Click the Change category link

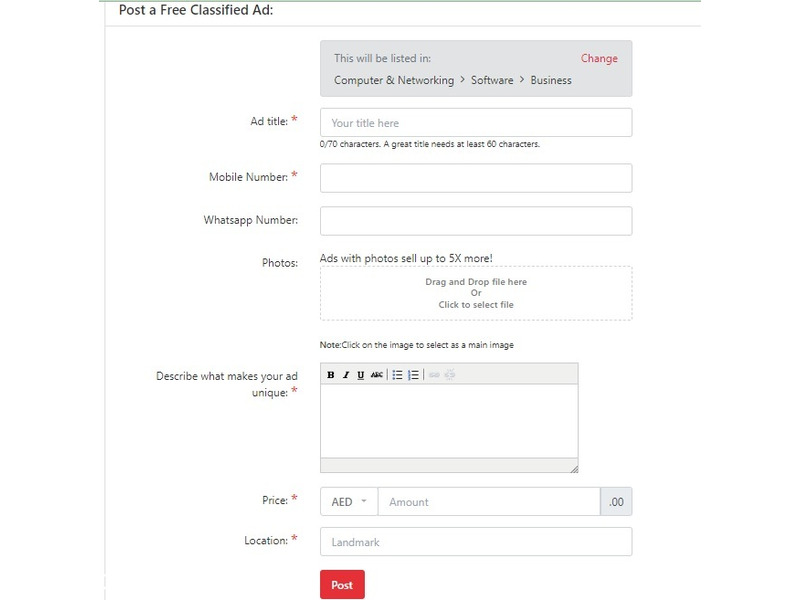pos(599,58)
